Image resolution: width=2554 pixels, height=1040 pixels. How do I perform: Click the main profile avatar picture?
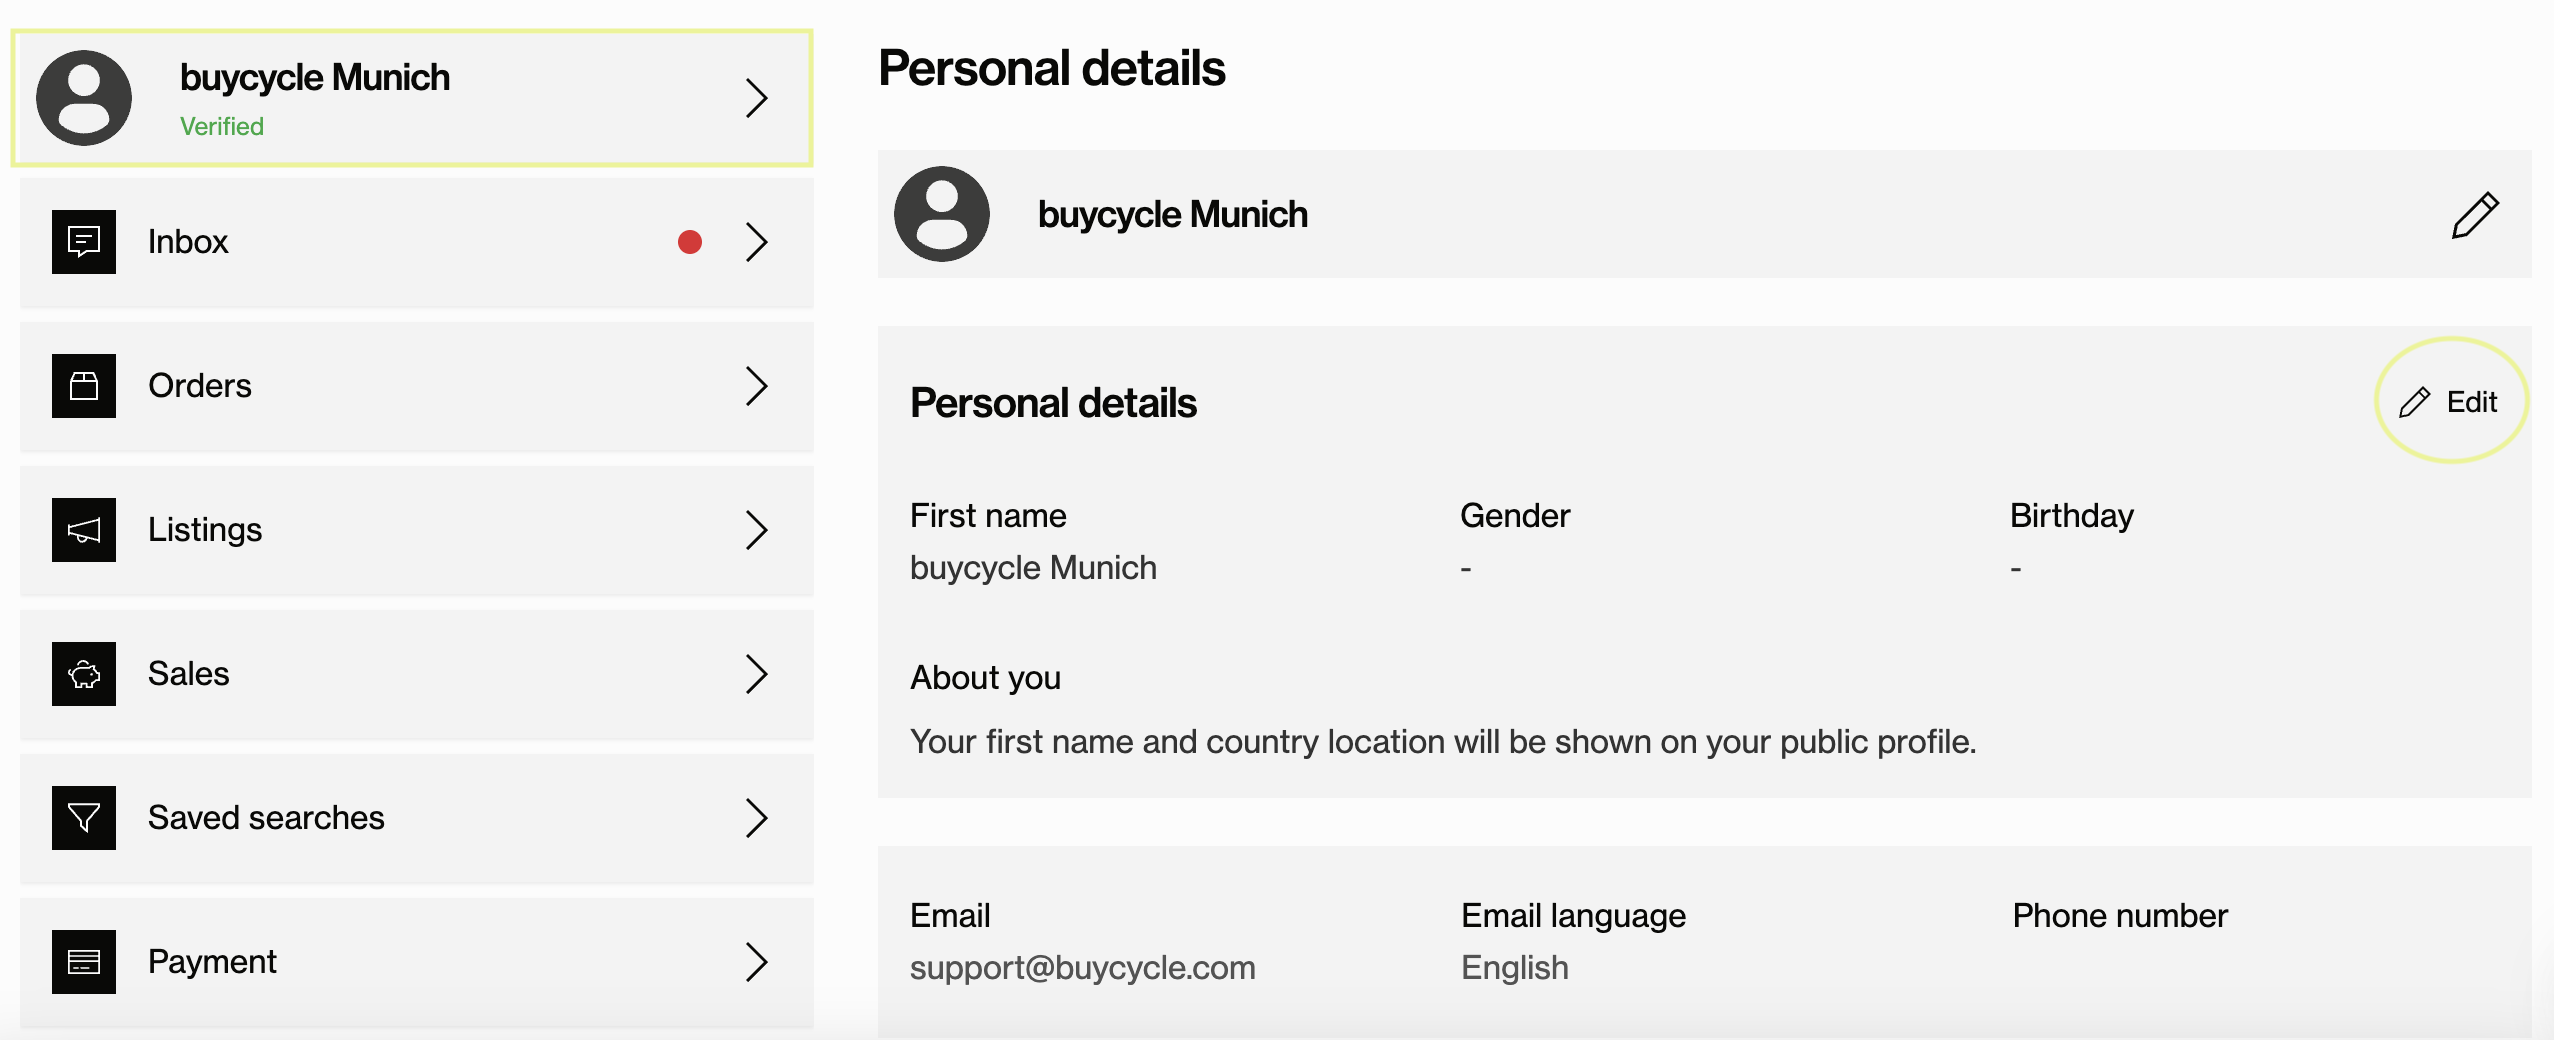tap(942, 214)
